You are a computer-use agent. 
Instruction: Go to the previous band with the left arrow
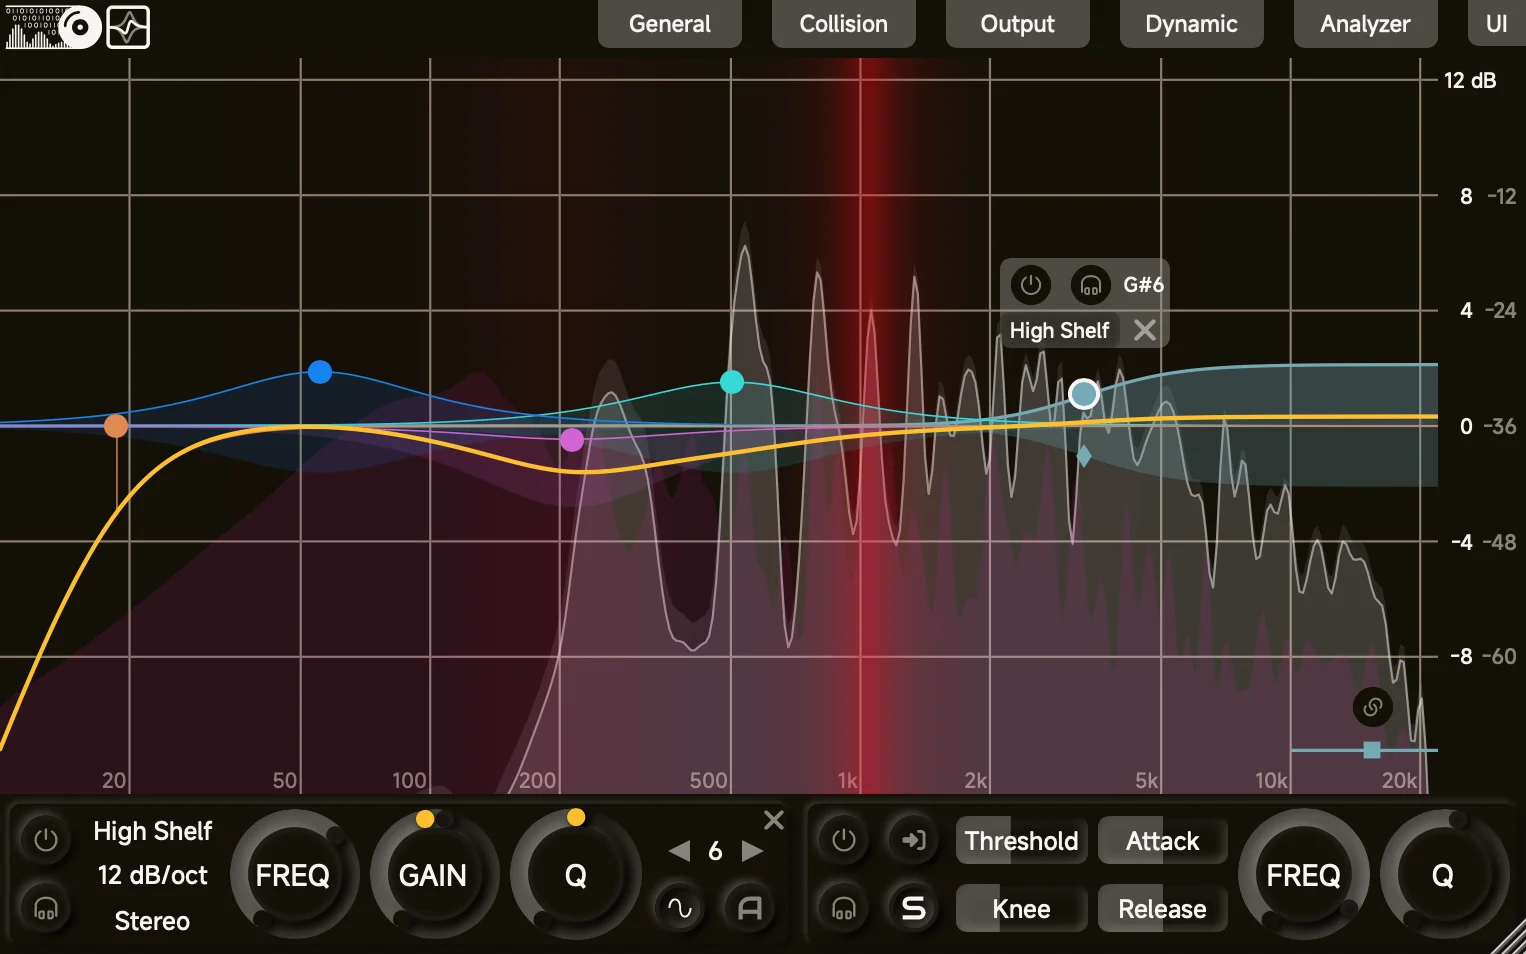(x=680, y=851)
